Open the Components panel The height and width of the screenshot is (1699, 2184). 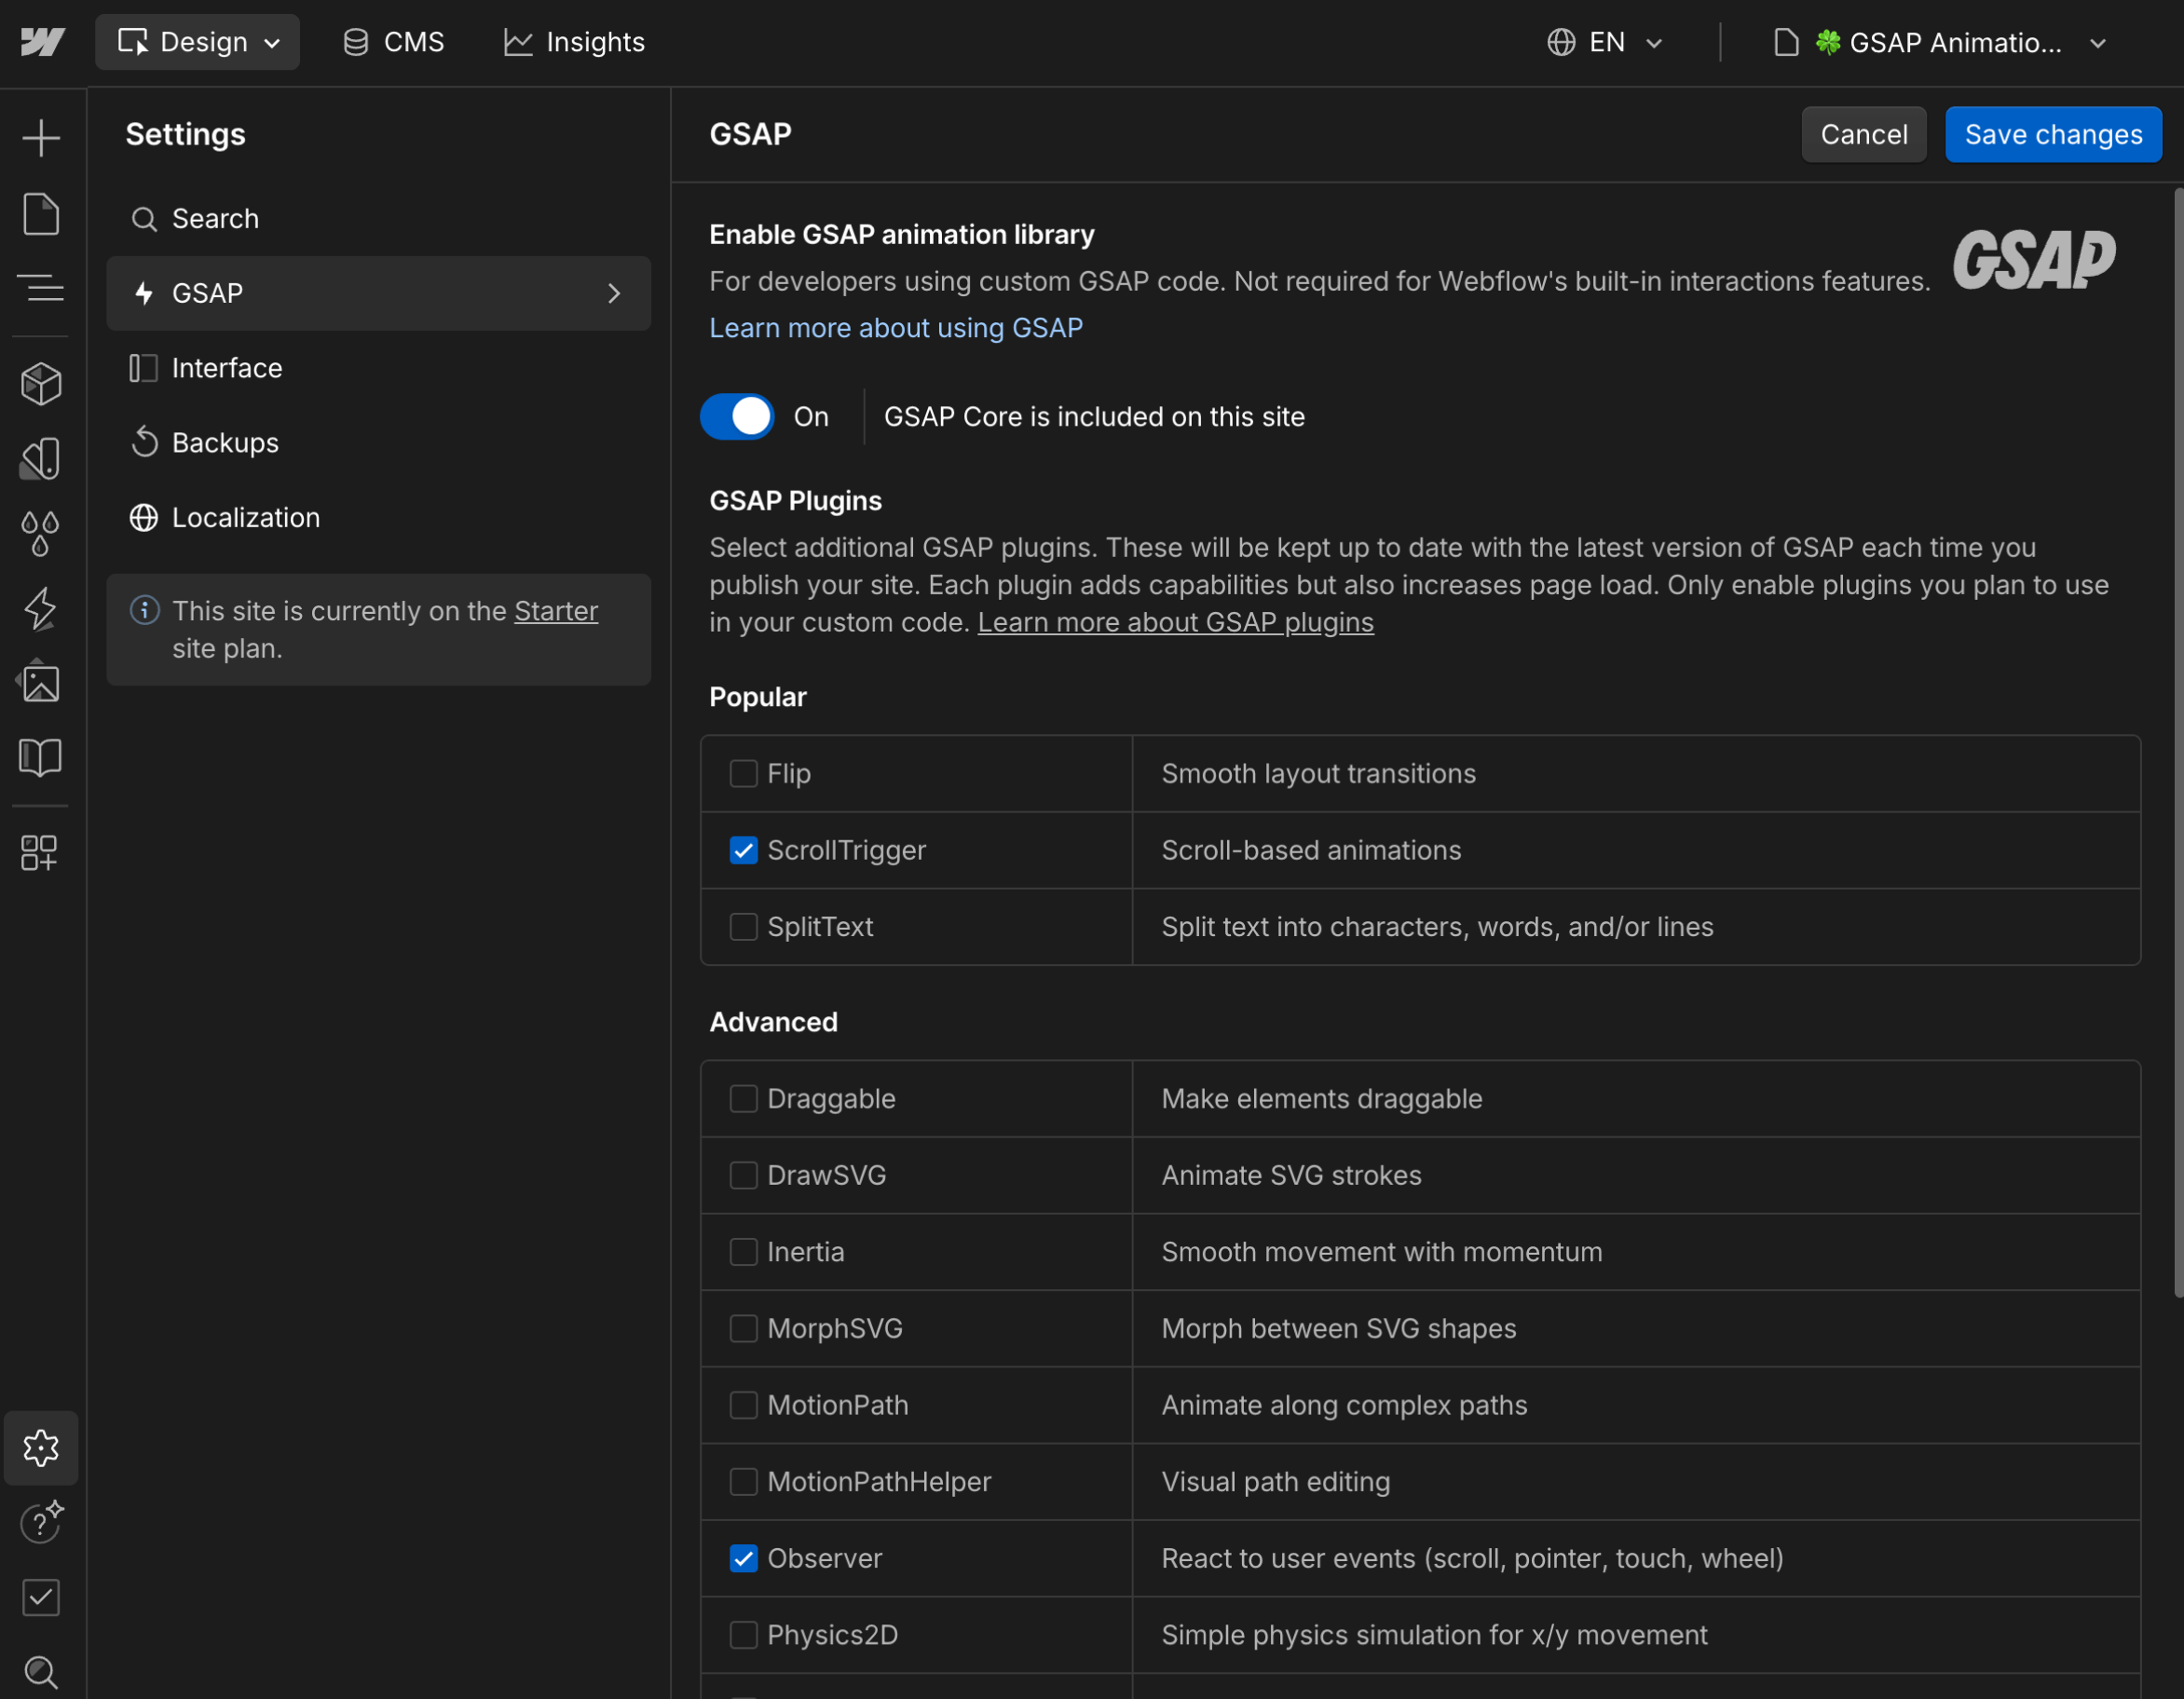pos(41,383)
